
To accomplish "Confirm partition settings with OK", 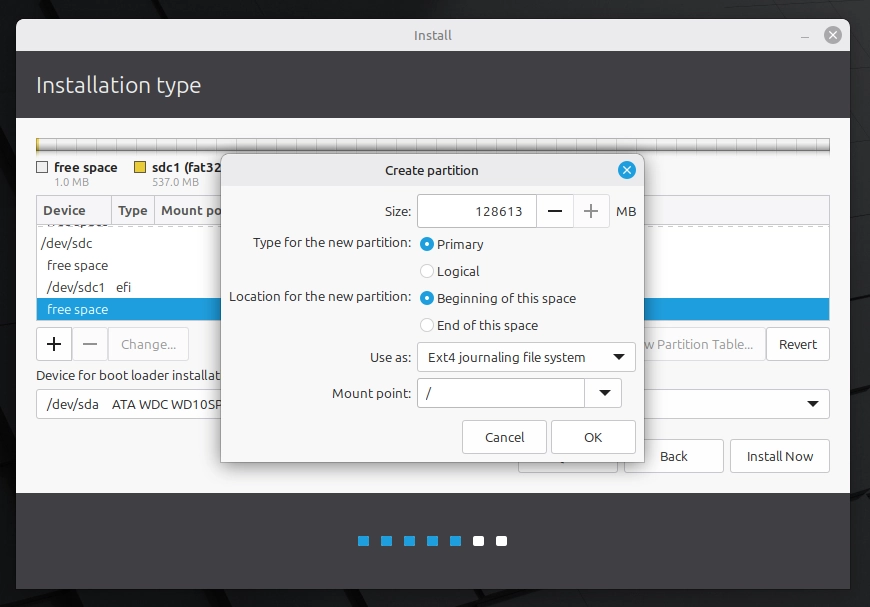I will 593,437.
